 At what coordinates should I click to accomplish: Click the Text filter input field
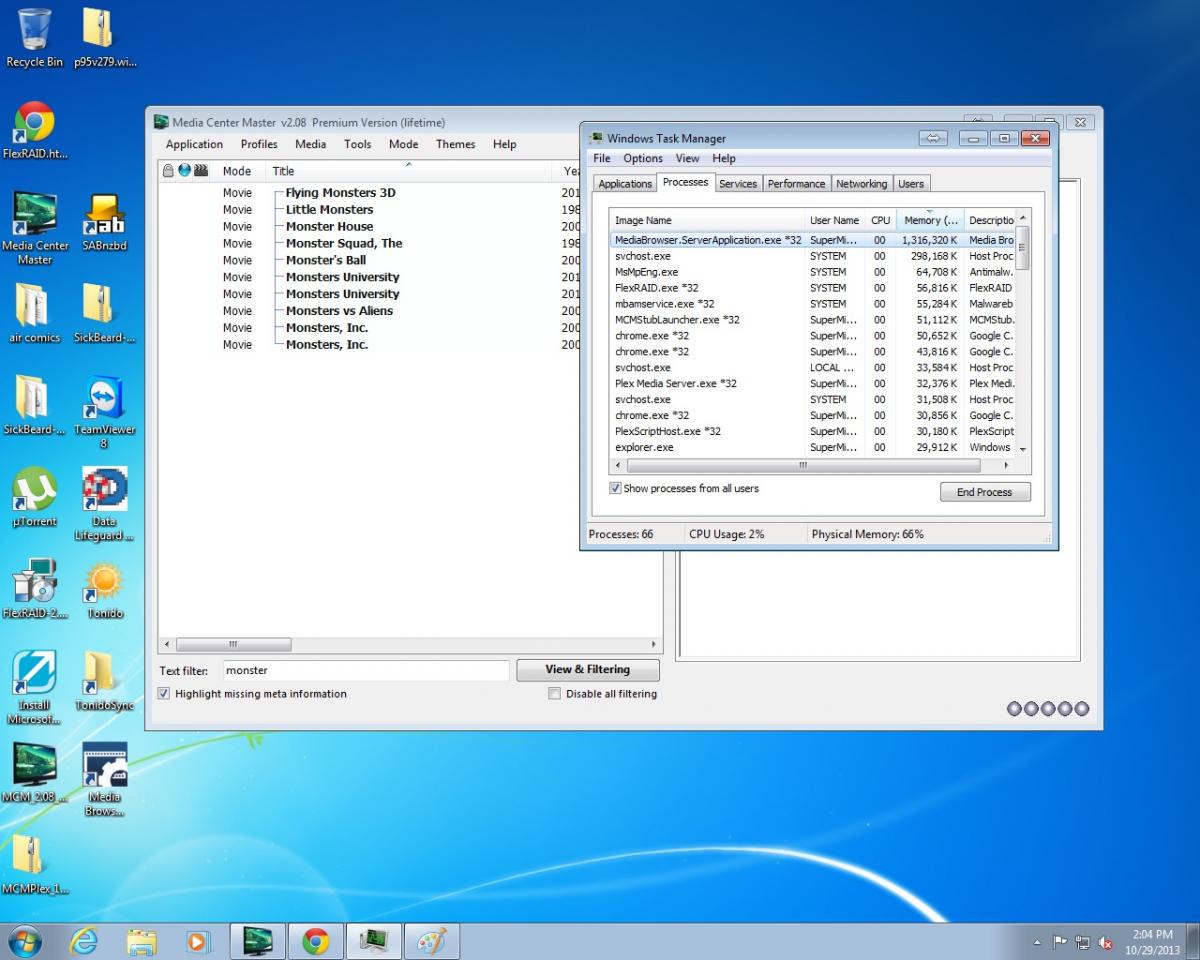364,670
